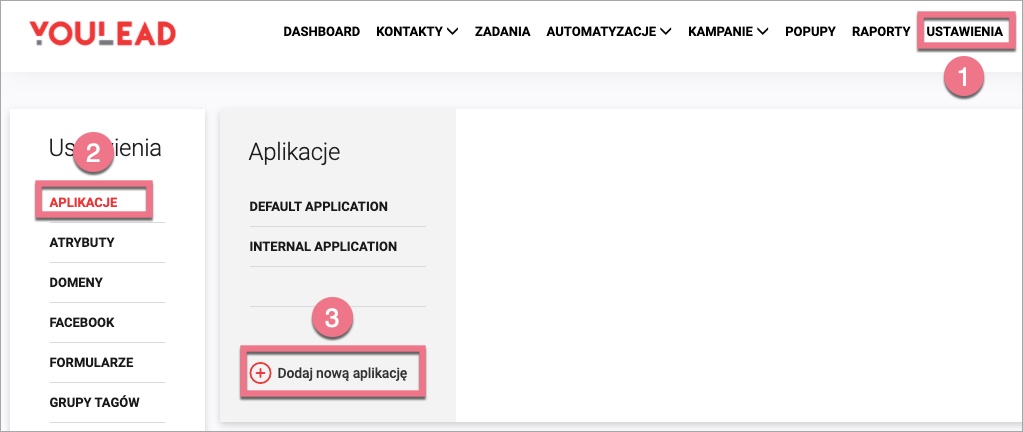This screenshot has height=432, width=1023.
Task: Select Atrybuty in the settings sidebar
Action: (x=82, y=242)
